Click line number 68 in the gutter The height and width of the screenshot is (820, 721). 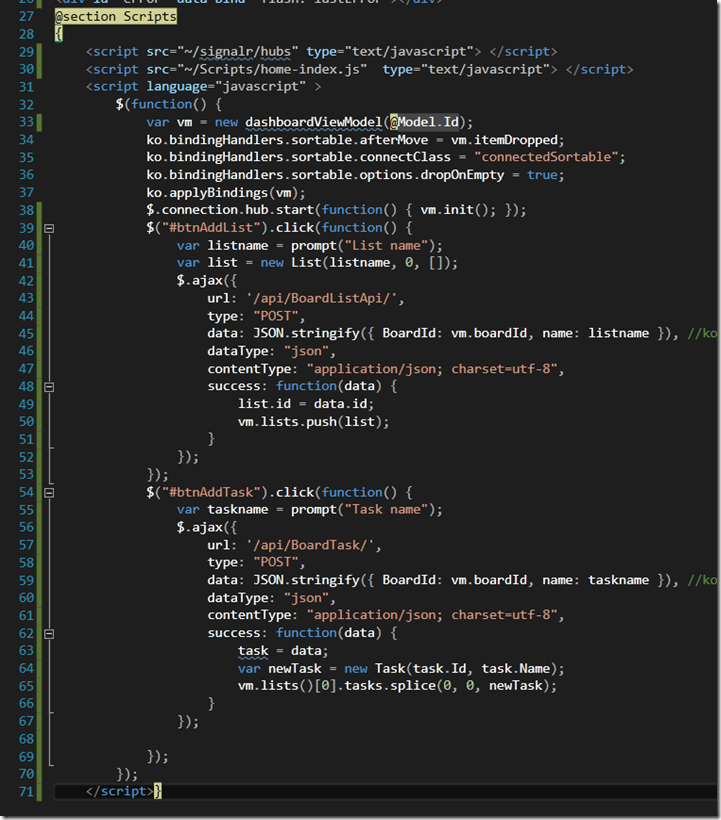26,739
